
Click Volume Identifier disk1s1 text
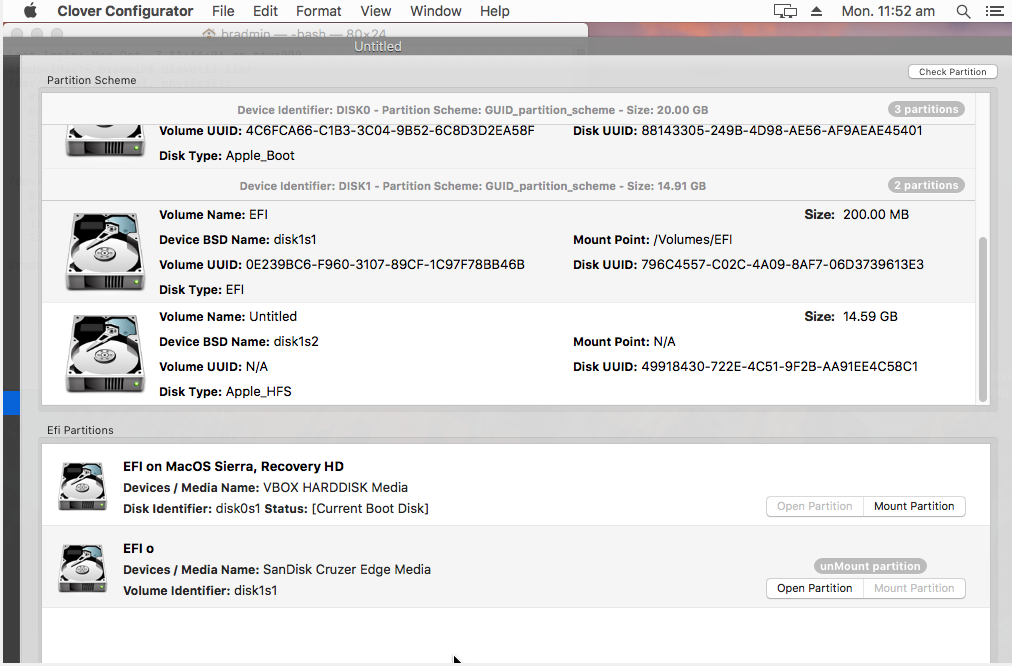tap(200, 590)
